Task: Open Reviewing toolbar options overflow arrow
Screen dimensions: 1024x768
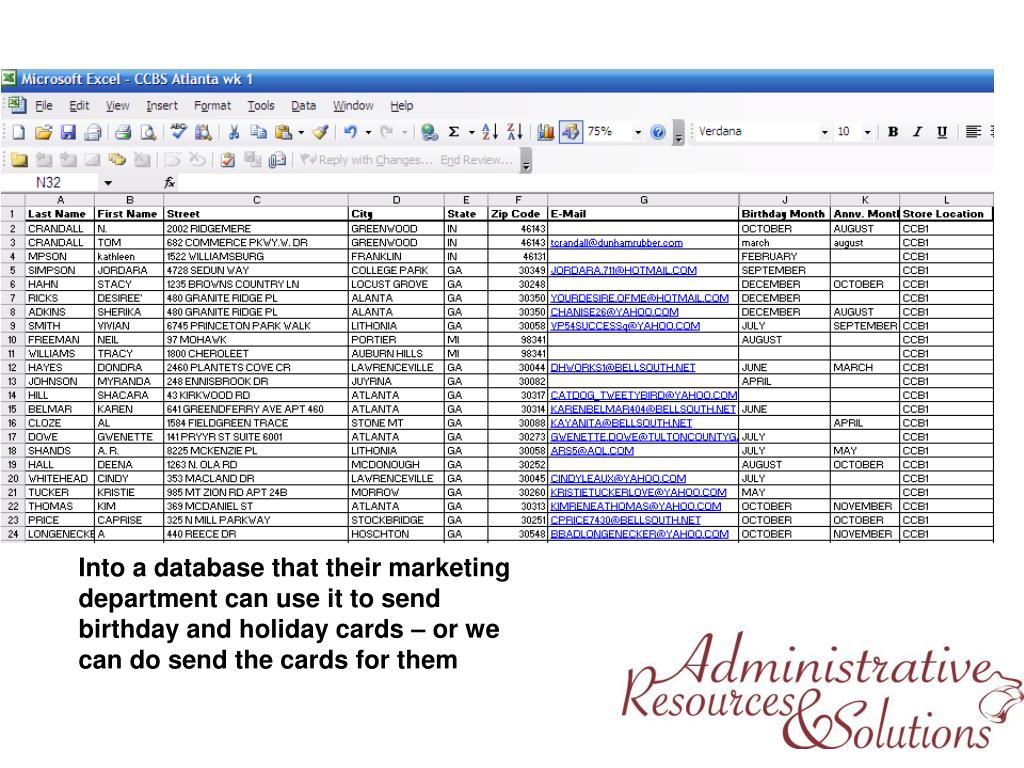Action: pyautogui.click(x=526, y=160)
